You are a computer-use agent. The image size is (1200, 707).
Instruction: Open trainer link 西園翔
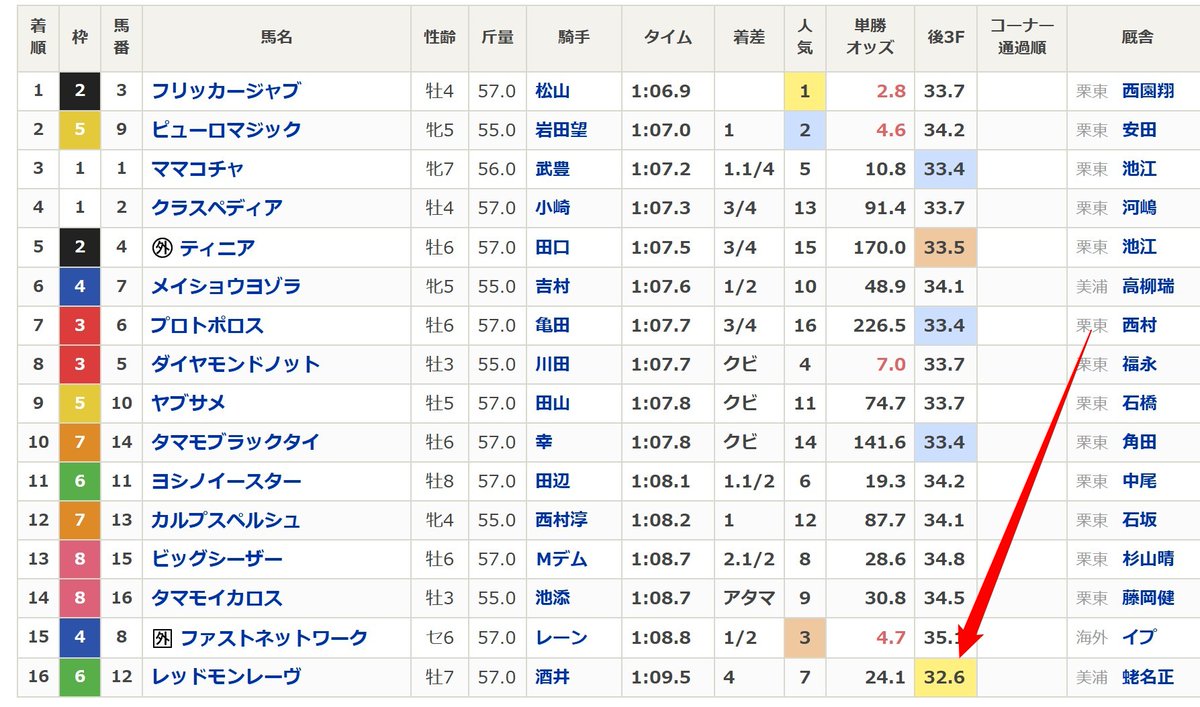click(1148, 91)
